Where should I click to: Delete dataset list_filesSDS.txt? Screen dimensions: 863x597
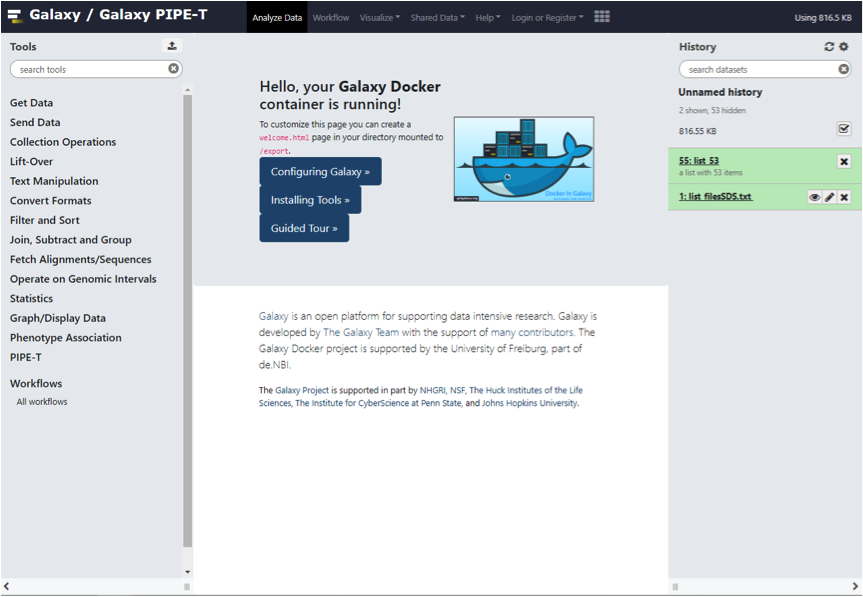click(x=844, y=197)
